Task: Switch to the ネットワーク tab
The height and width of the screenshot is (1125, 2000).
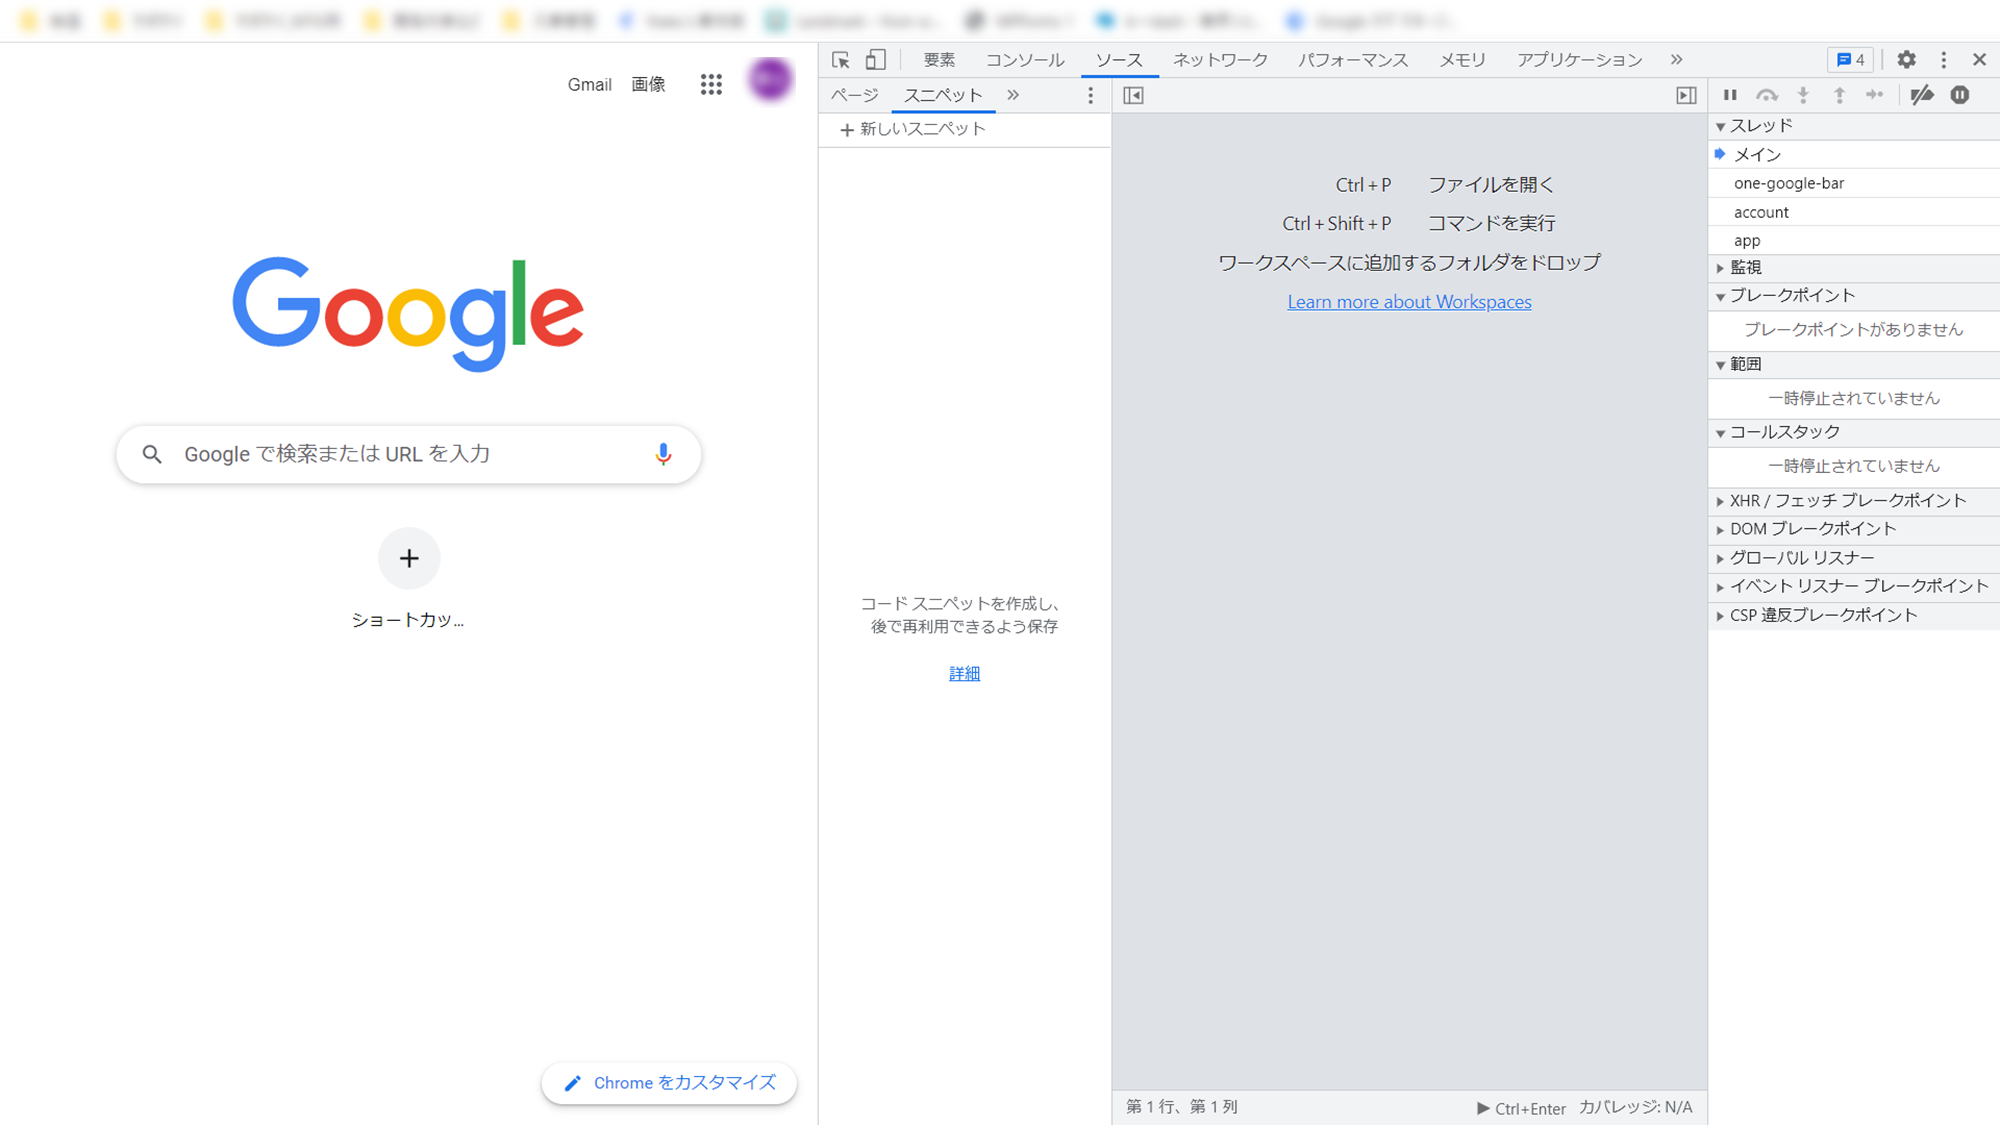Action: click(1220, 60)
